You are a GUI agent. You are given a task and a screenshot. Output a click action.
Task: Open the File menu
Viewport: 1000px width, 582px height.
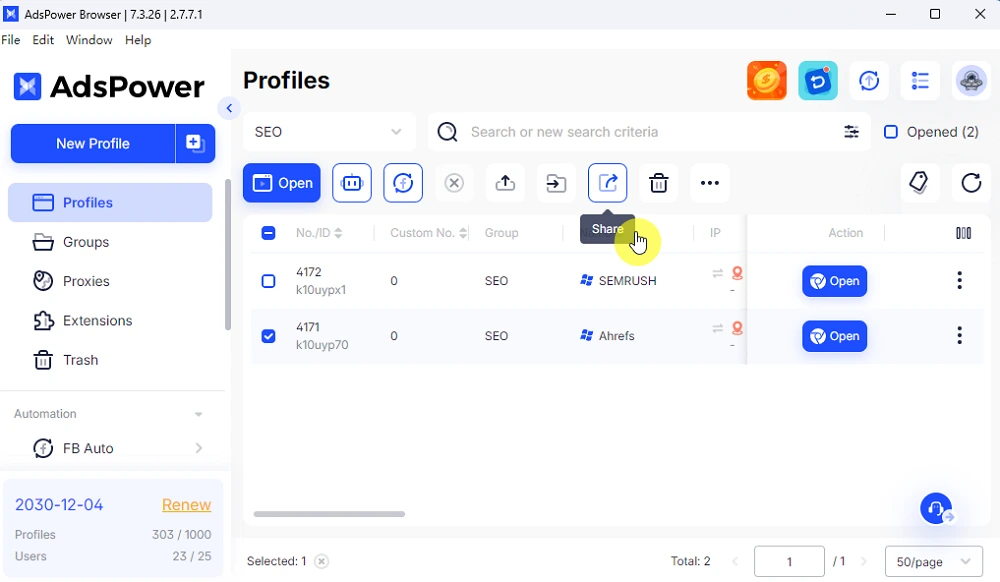tap(11, 40)
